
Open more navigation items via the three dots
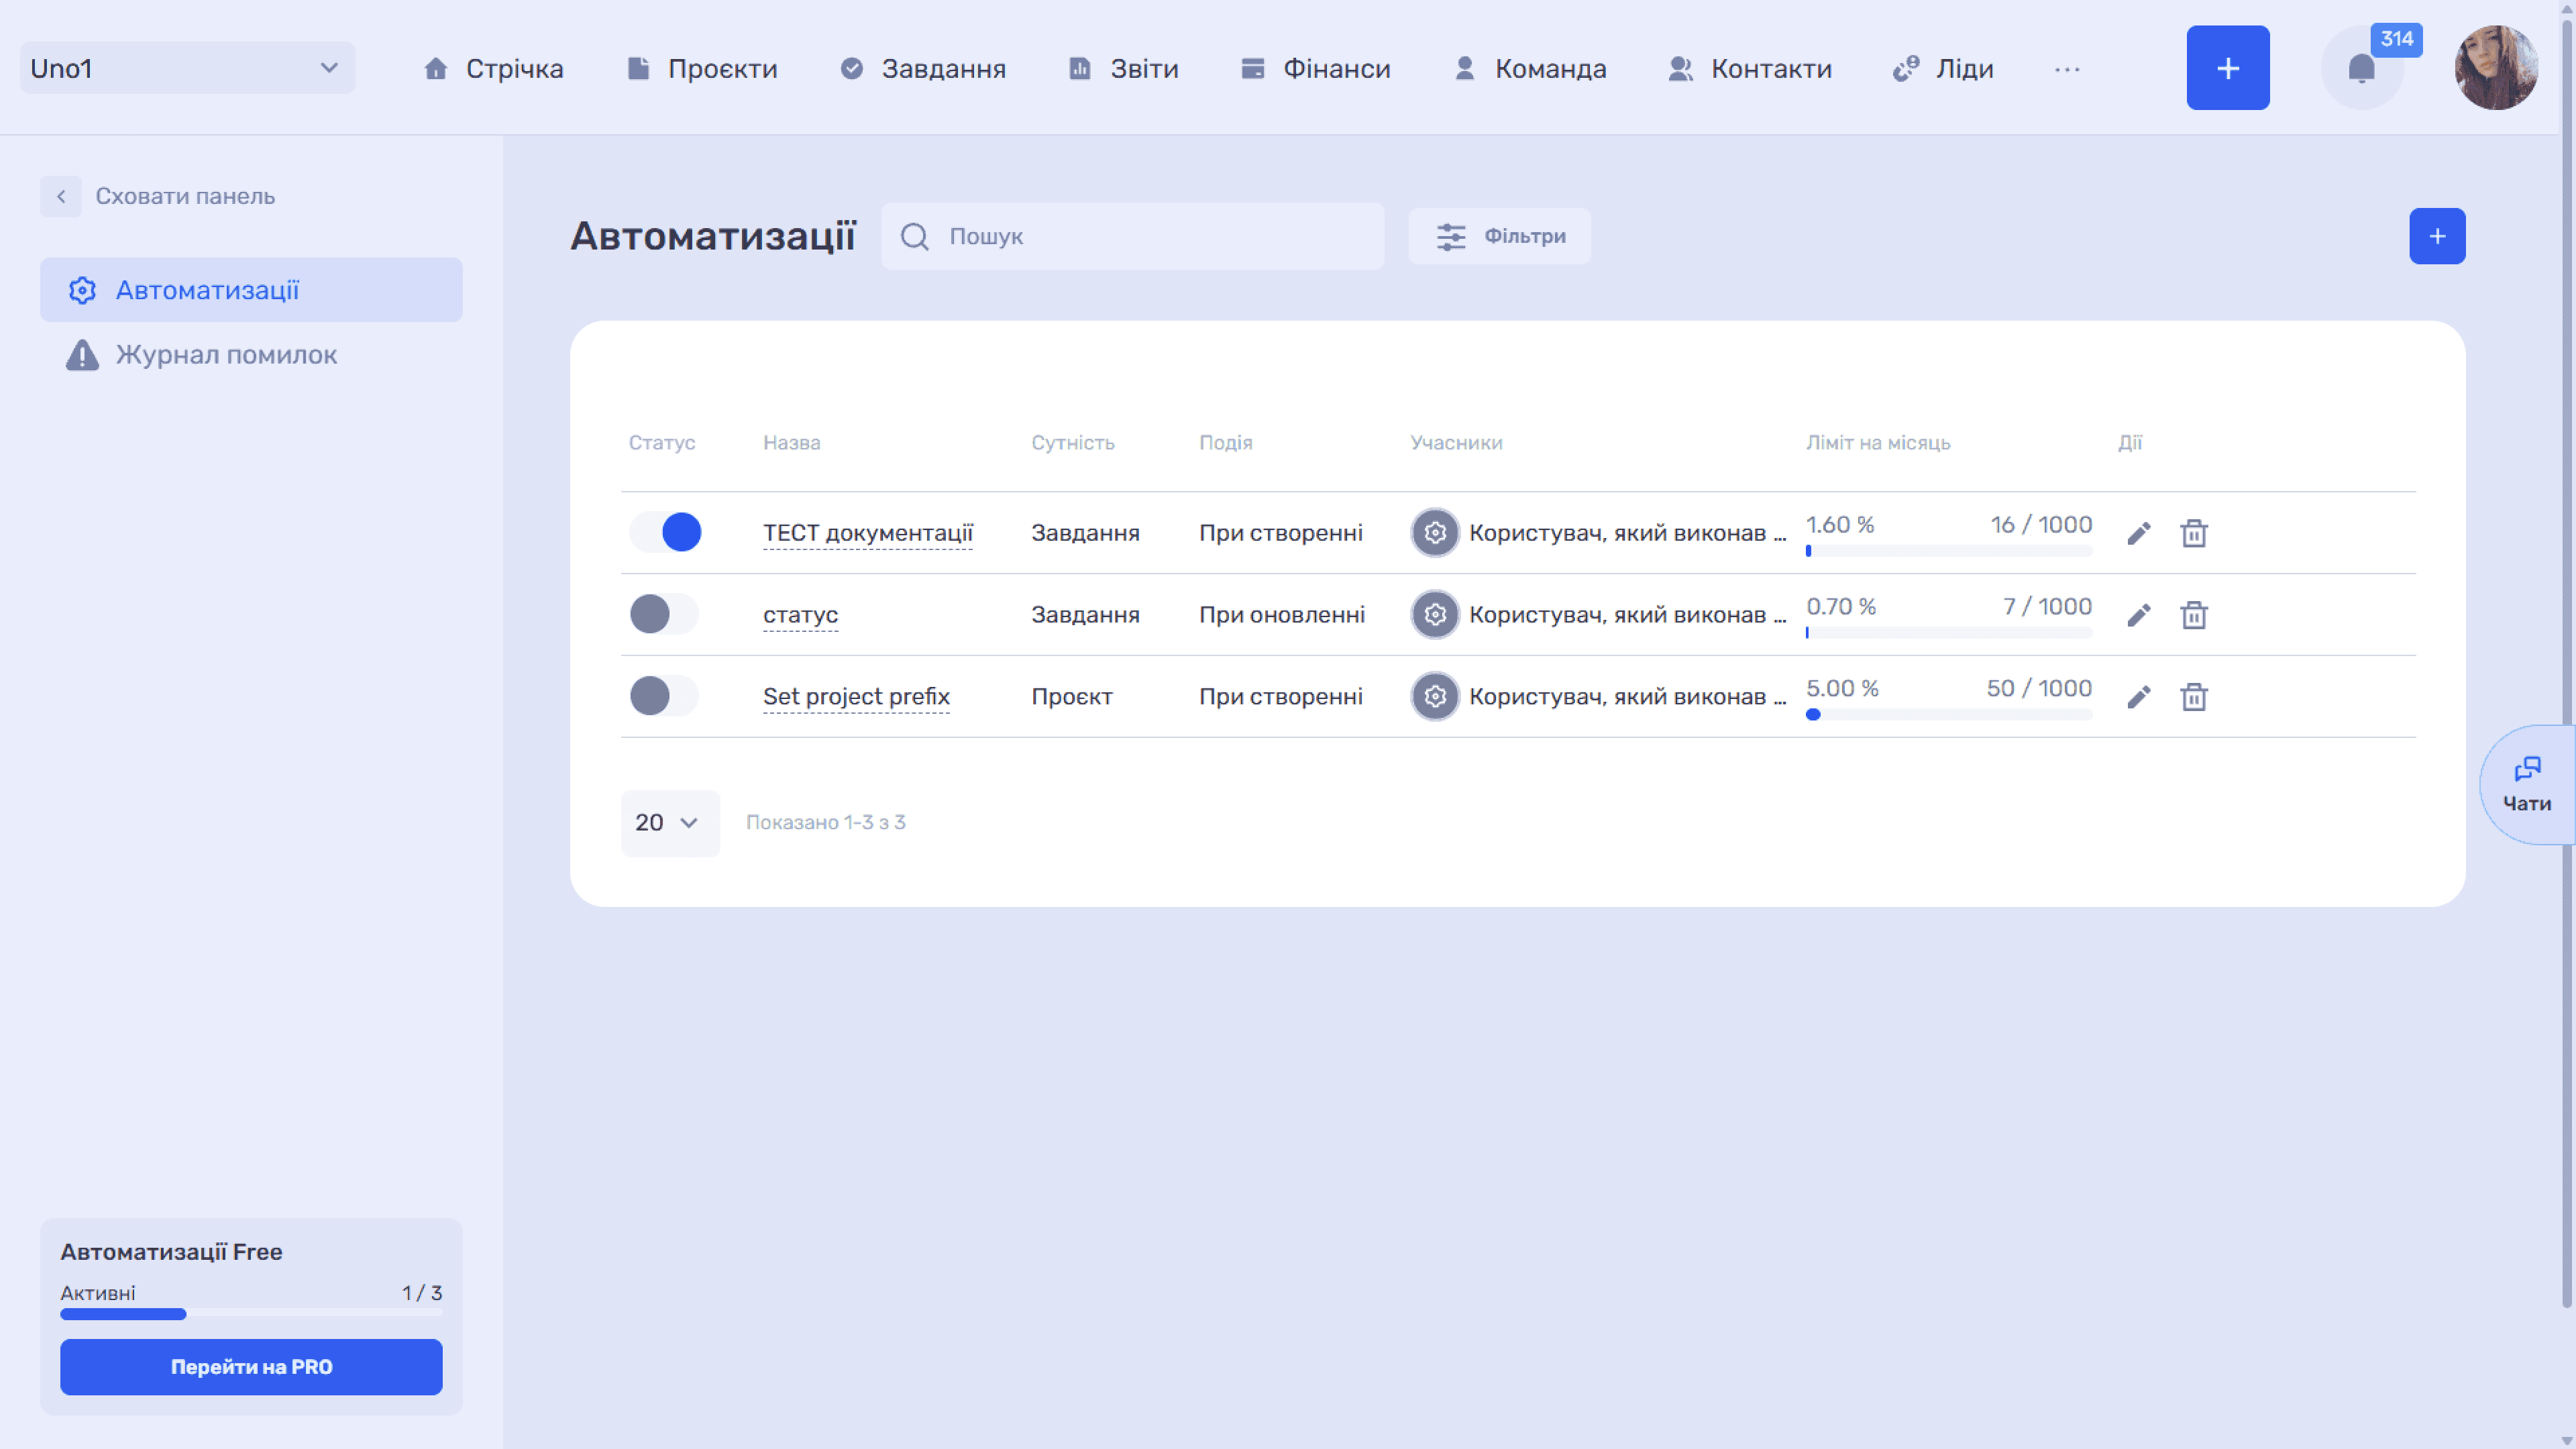tap(2067, 69)
